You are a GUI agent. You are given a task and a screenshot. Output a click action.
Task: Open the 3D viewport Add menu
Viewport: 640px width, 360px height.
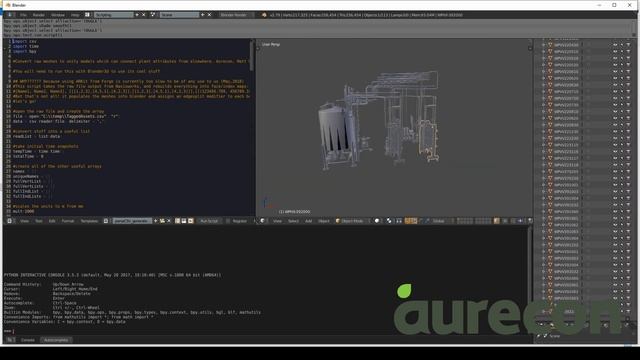pyautogui.click(x=309, y=221)
